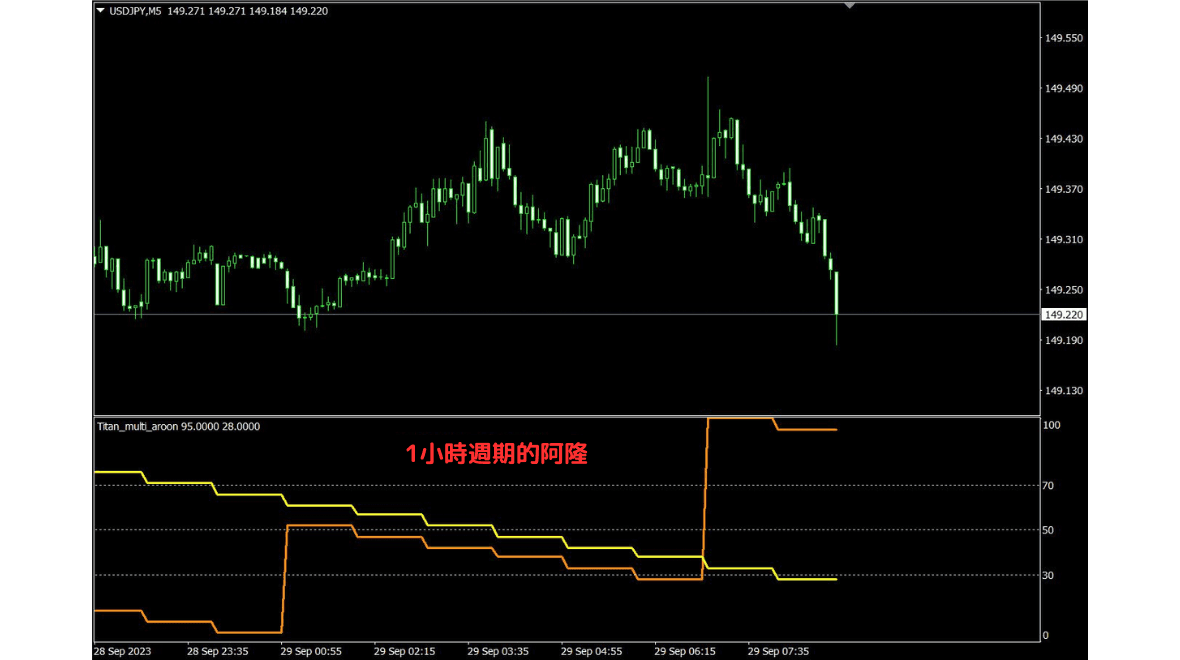Click the 30 level on indicator scale
The width and height of the screenshot is (1180, 660).
pyautogui.click(x=1050, y=575)
